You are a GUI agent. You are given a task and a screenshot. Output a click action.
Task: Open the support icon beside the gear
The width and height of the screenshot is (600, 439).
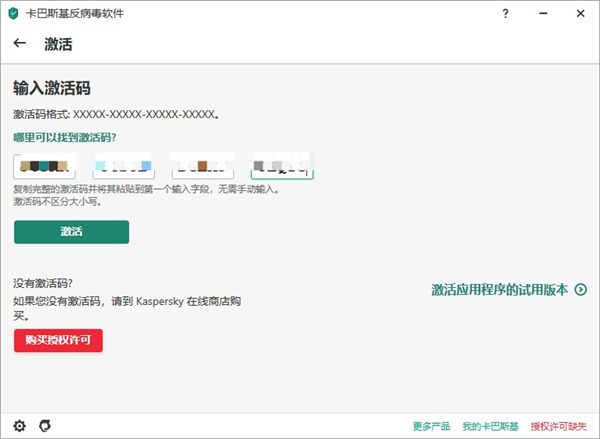click(x=44, y=425)
